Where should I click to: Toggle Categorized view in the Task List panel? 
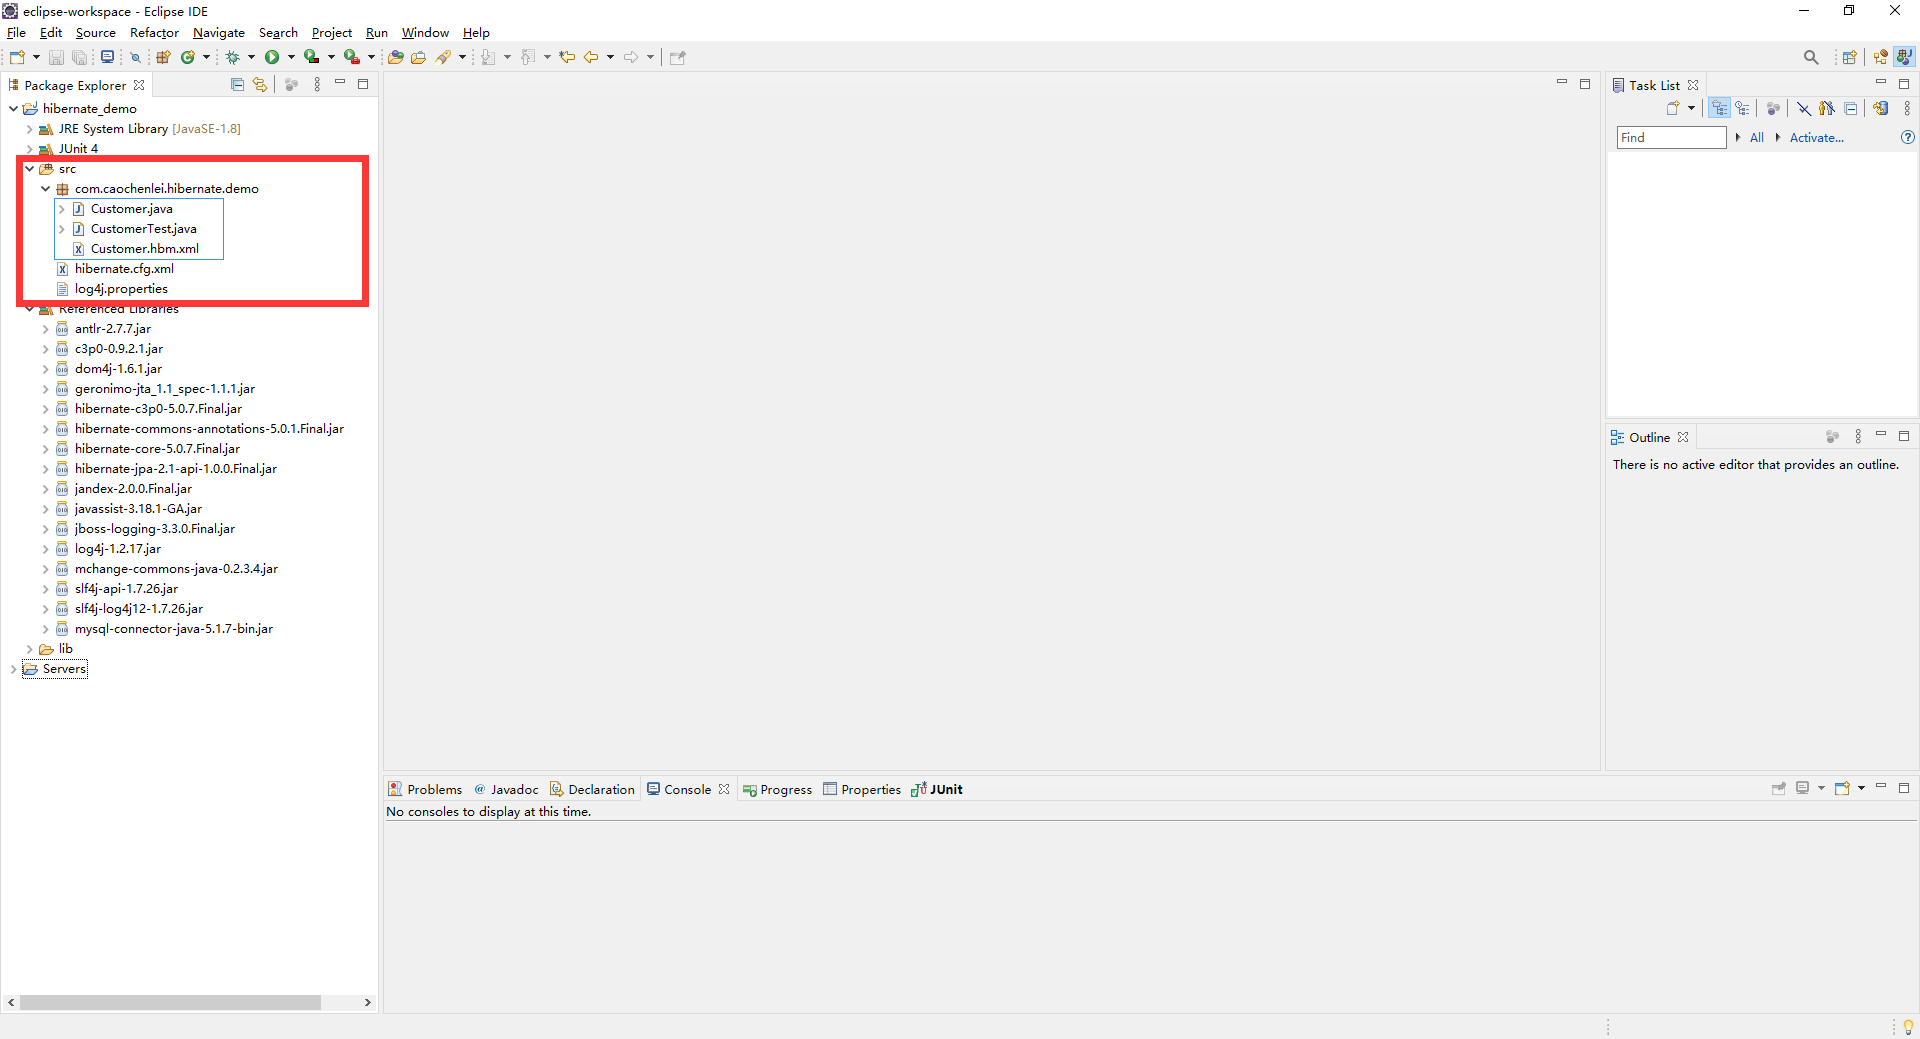coord(1720,108)
